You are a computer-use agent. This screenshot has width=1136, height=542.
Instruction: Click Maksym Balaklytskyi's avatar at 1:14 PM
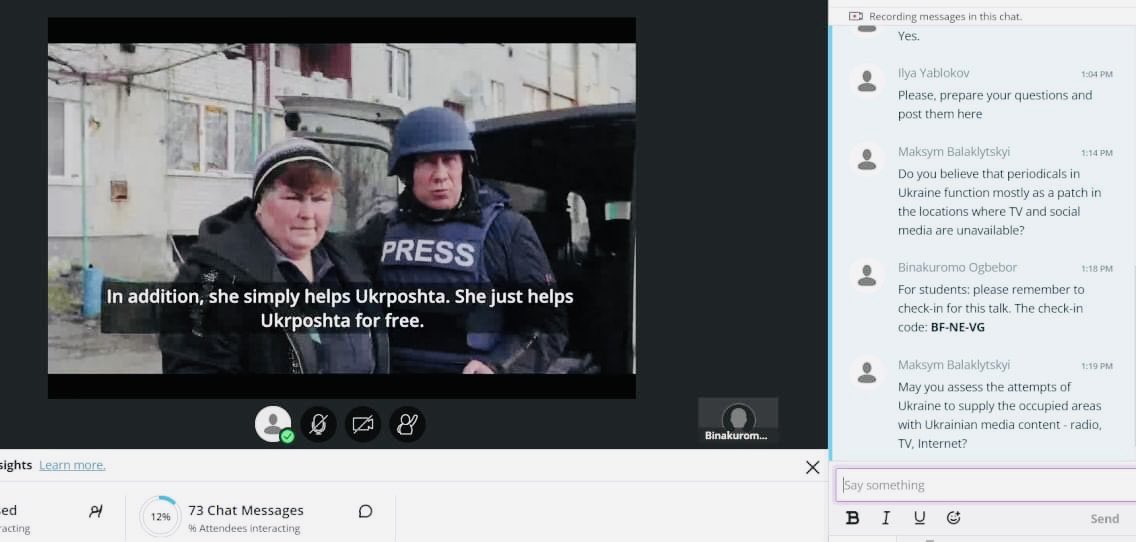click(x=866, y=159)
